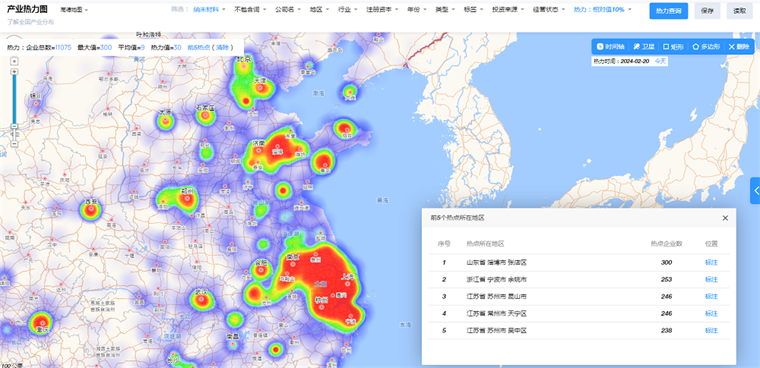Screen dimensions: 760x368
Task: Click the 合肥 hotspot marker on map
Action: coord(261,269)
